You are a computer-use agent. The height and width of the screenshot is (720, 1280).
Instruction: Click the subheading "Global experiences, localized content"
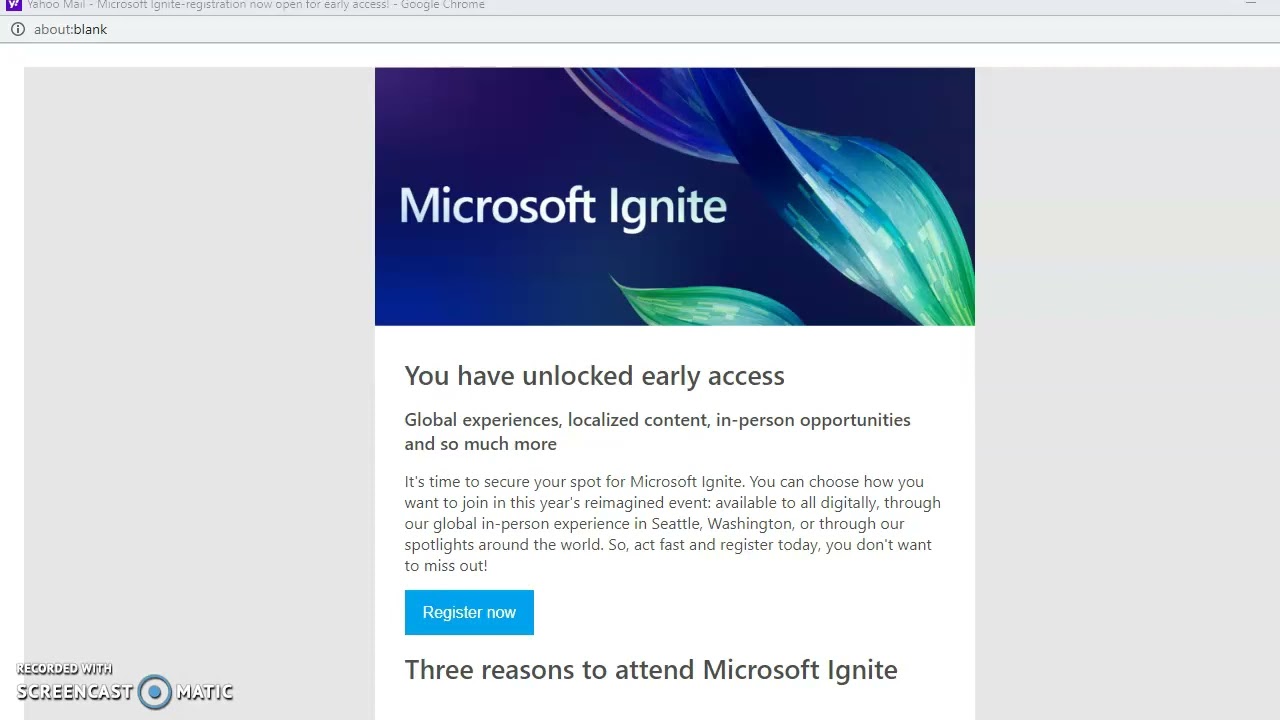(657, 431)
